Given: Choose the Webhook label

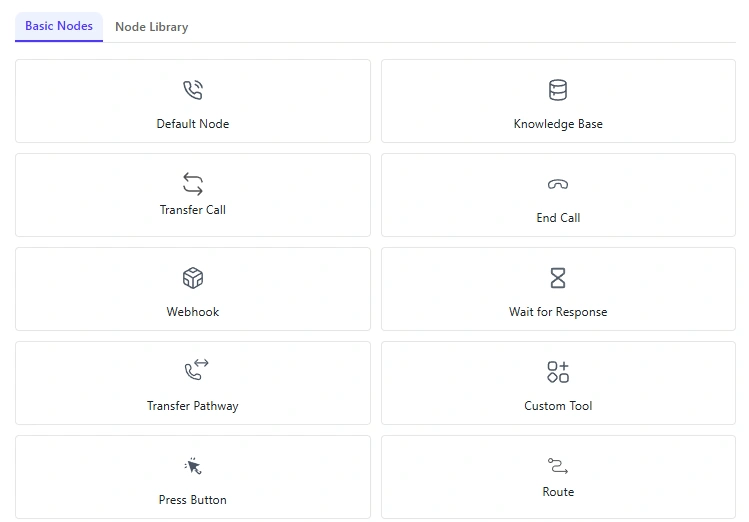Looking at the screenshot, I should click(193, 312).
